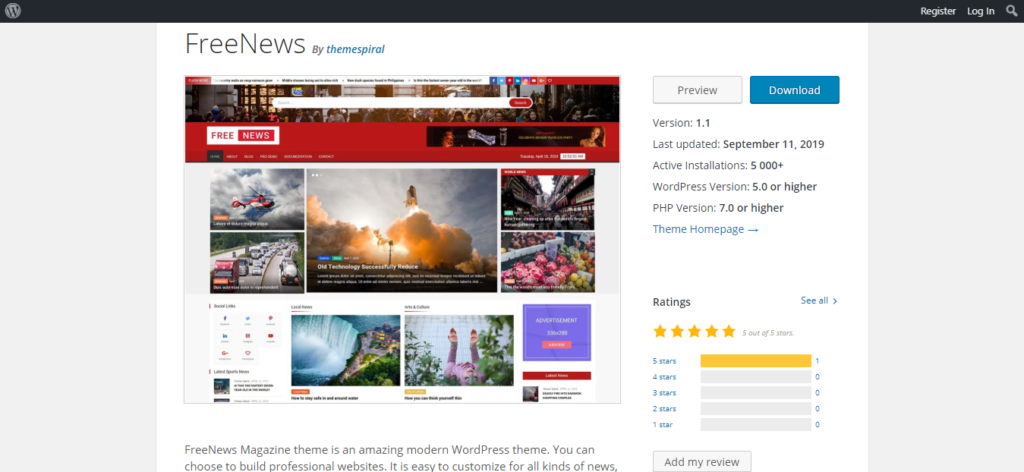Click the 4 stars empty rating bar

coord(756,377)
